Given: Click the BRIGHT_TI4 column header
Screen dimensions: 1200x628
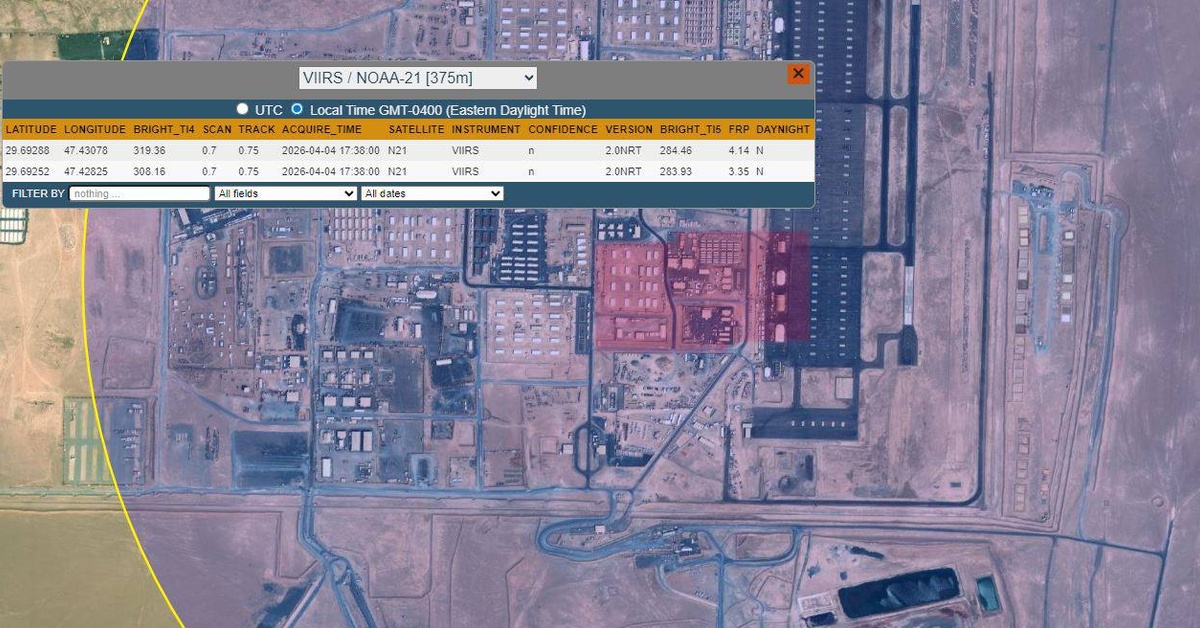Looking at the screenshot, I should [164, 129].
